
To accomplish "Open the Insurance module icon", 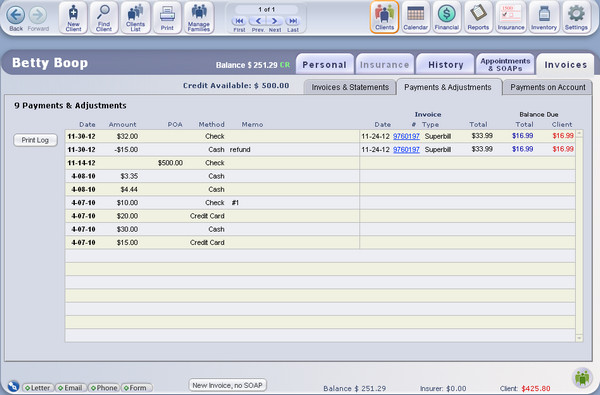I will point(511,17).
